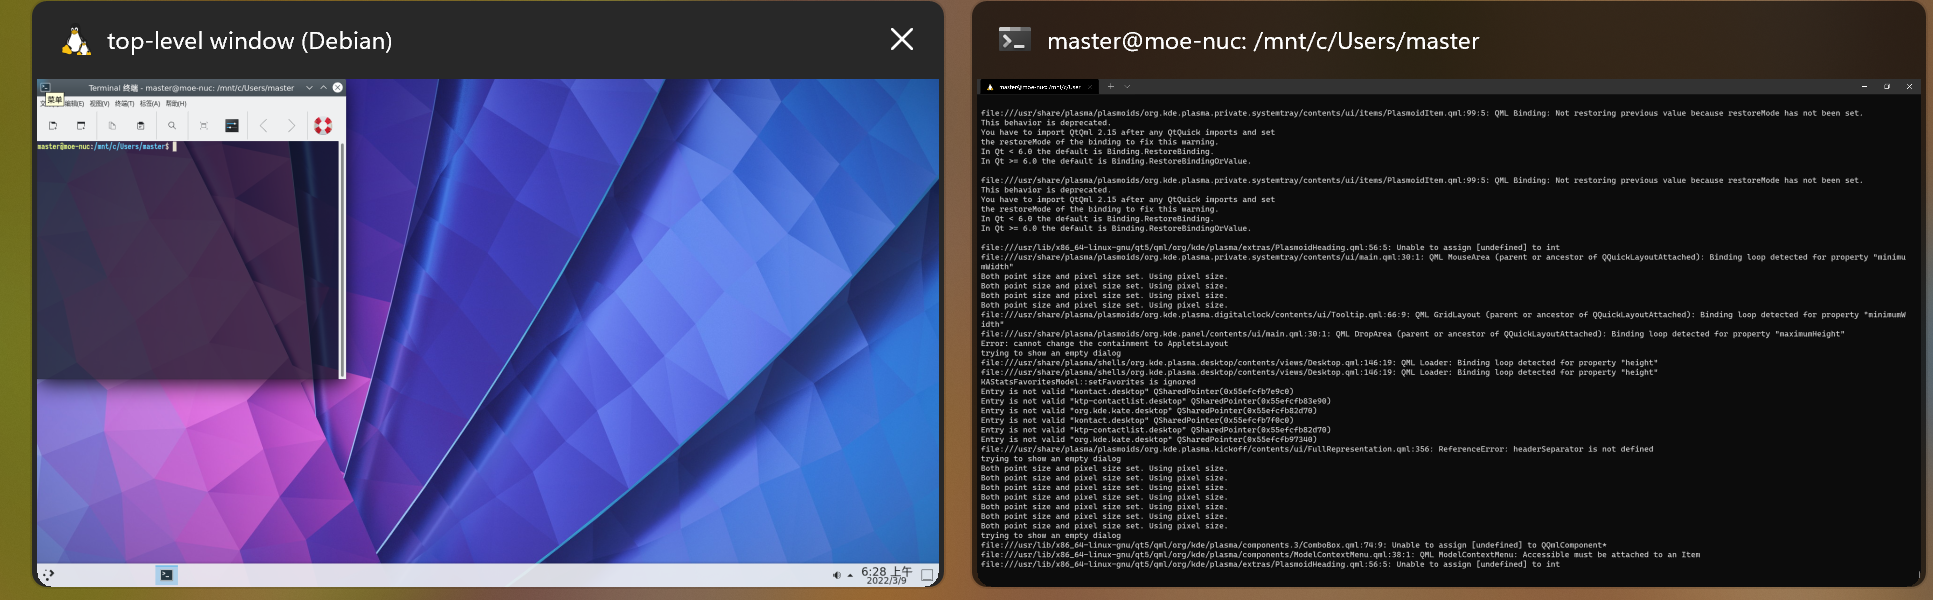Click the Tux penguin icon of Debian window
The width and height of the screenshot is (1933, 600).
(x=76, y=41)
